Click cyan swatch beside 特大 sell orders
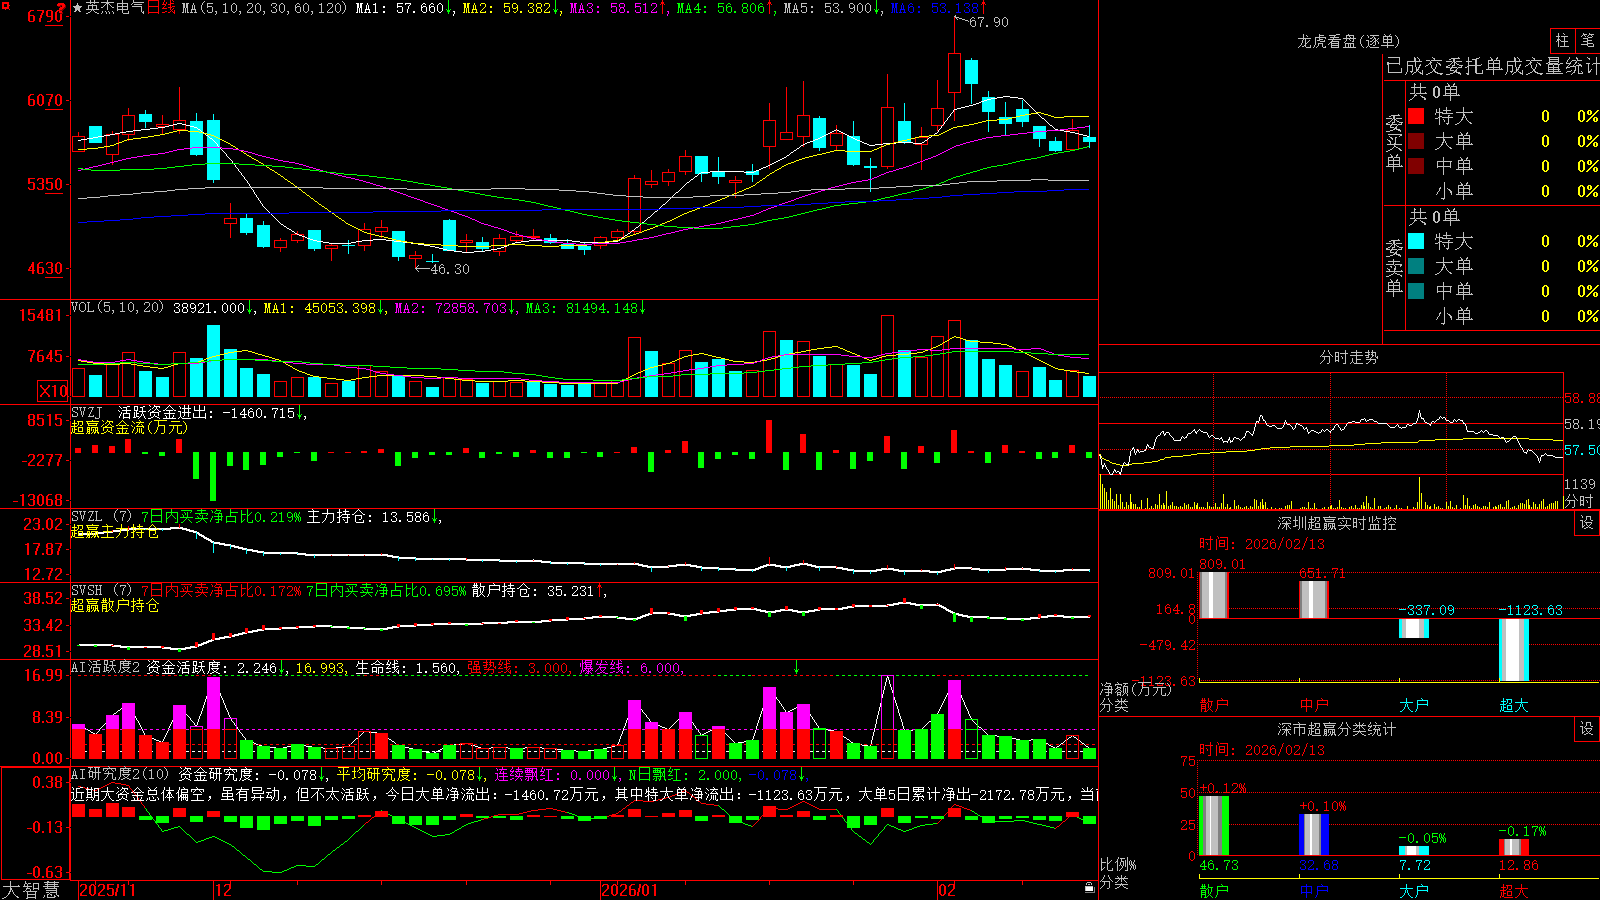 [1416, 241]
